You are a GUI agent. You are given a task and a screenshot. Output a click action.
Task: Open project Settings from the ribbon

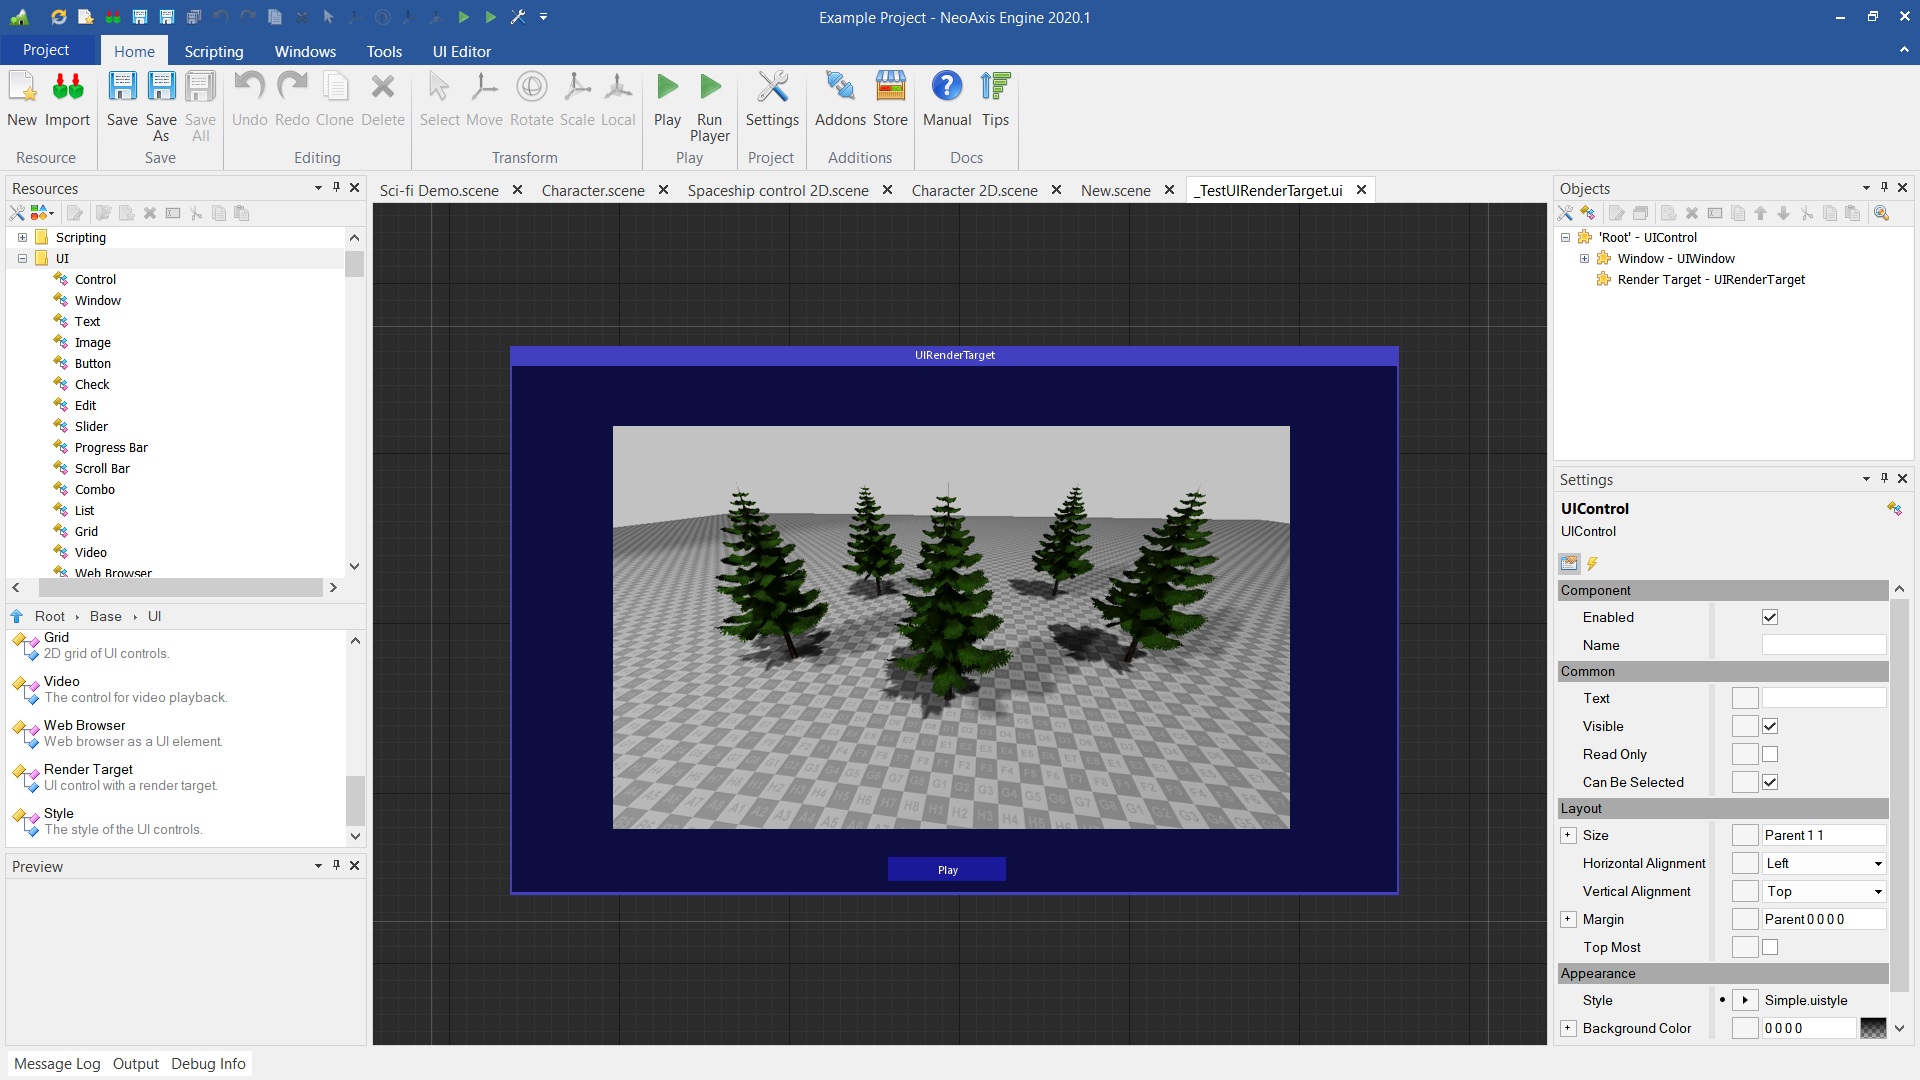click(772, 88)
